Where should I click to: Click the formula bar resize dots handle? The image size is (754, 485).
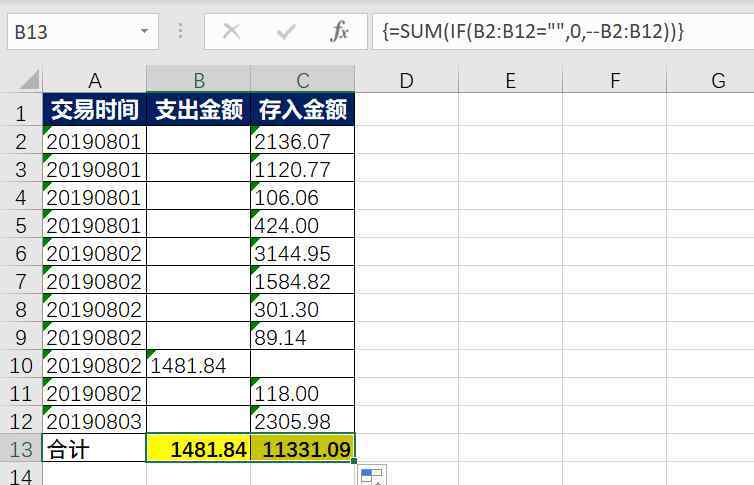[181, 32]
